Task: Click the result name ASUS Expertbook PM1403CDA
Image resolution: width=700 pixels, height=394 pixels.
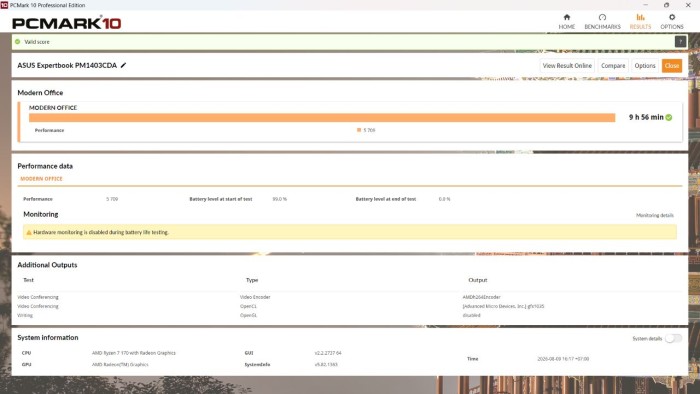Action: [x=67, y=65]
